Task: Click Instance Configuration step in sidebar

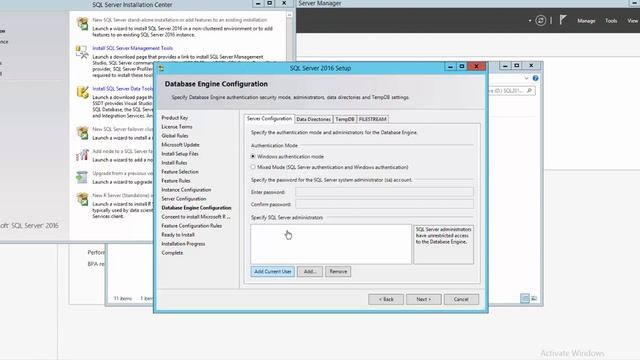Action: click(186, 189)
